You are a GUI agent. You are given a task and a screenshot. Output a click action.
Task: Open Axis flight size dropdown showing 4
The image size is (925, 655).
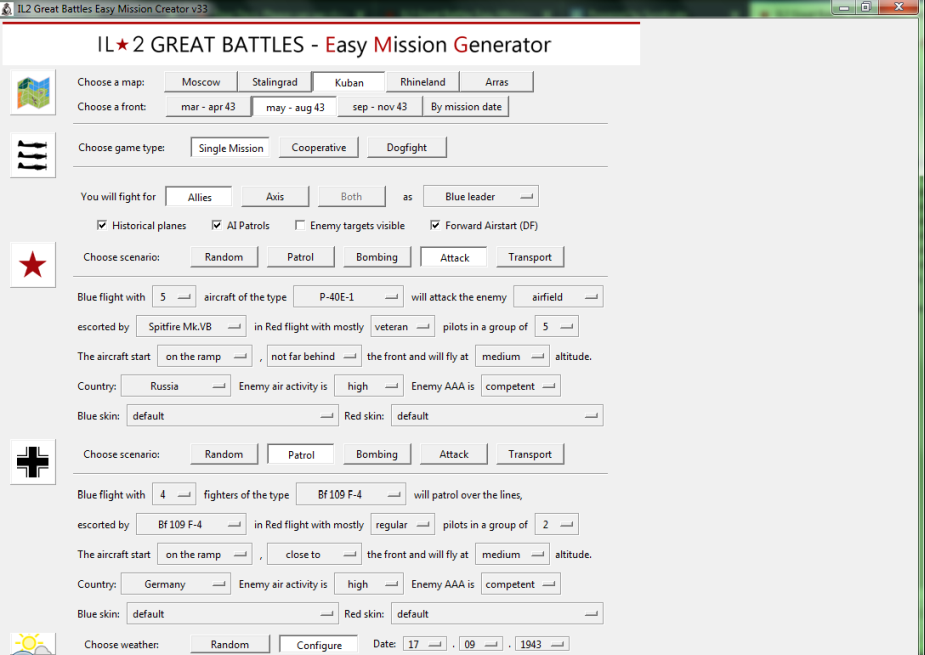tap(174, 494)
